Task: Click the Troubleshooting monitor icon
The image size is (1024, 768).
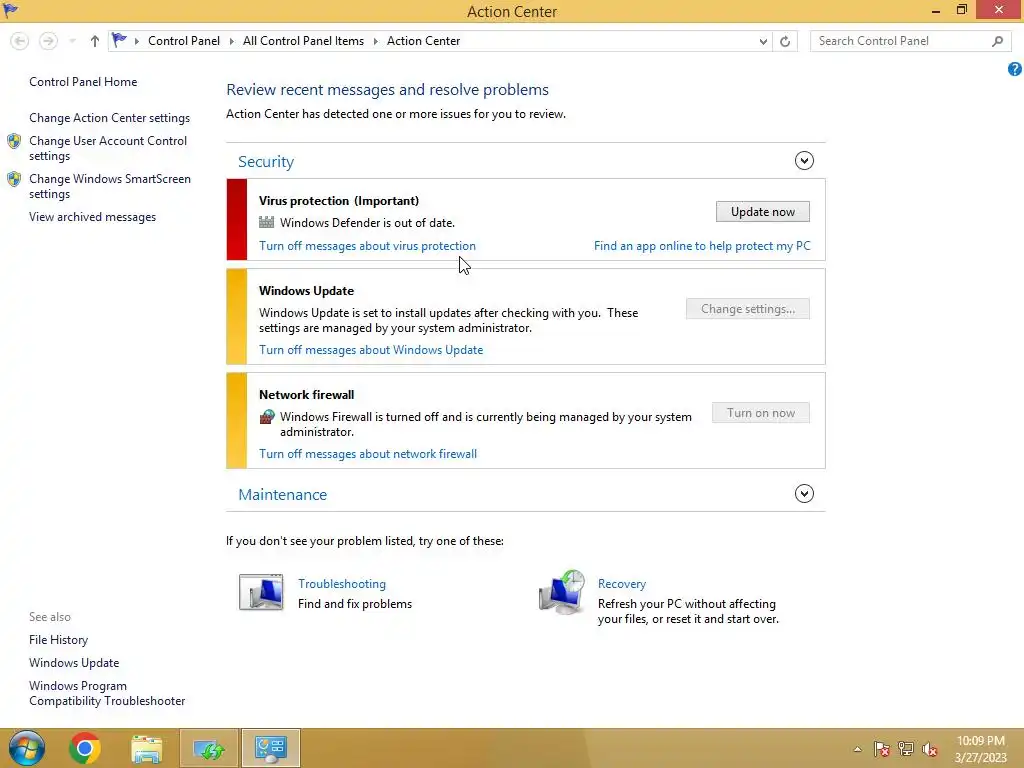Action: 261,592
